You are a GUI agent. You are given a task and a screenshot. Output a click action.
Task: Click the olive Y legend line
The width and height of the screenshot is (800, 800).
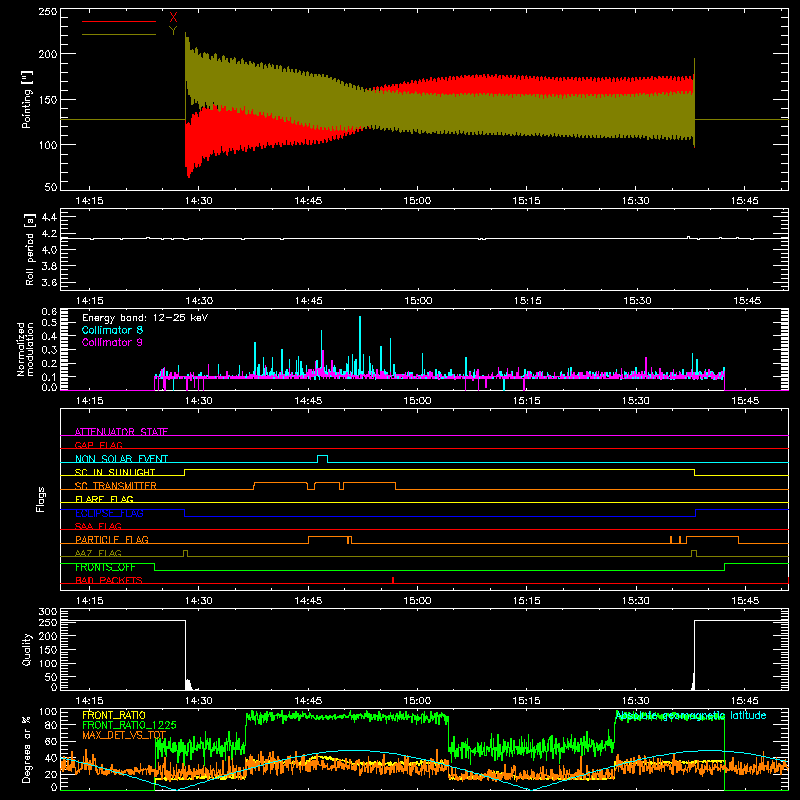click(x=119, y=34)
